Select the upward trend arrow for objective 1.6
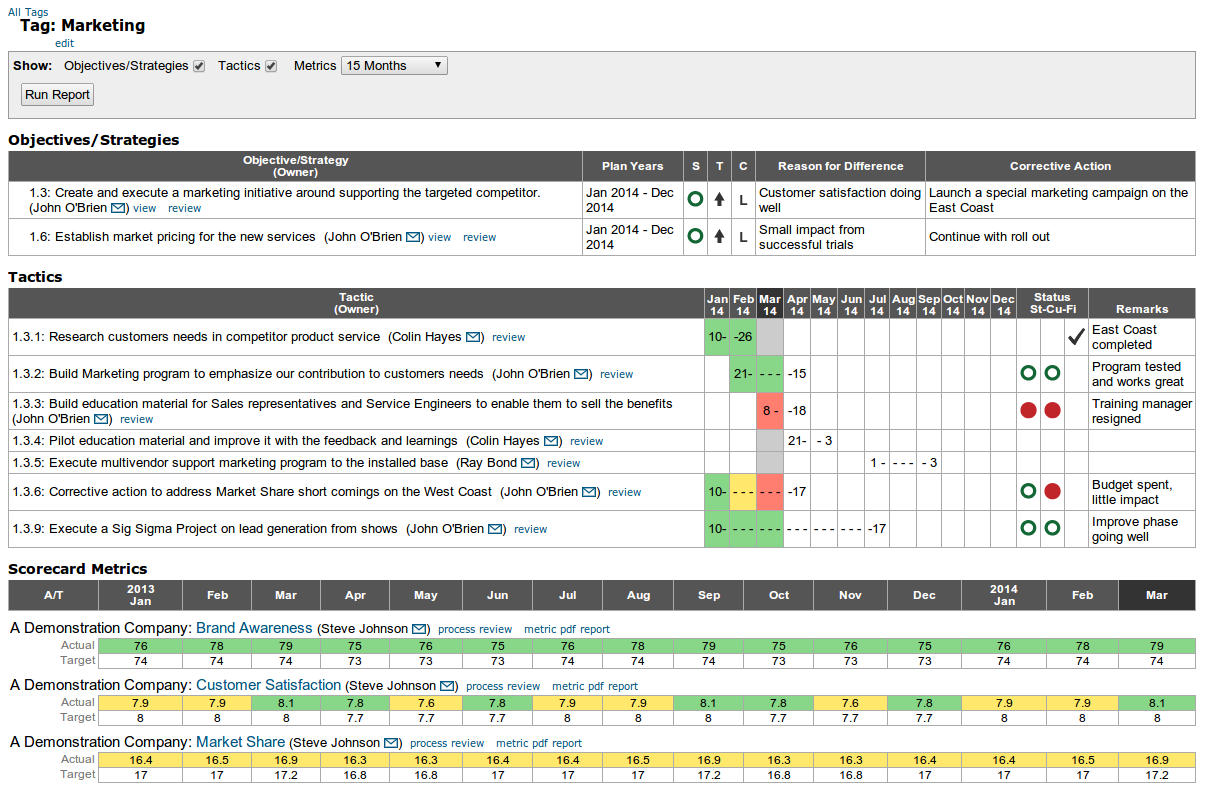Screen dimensions: 1205x792 718,237
